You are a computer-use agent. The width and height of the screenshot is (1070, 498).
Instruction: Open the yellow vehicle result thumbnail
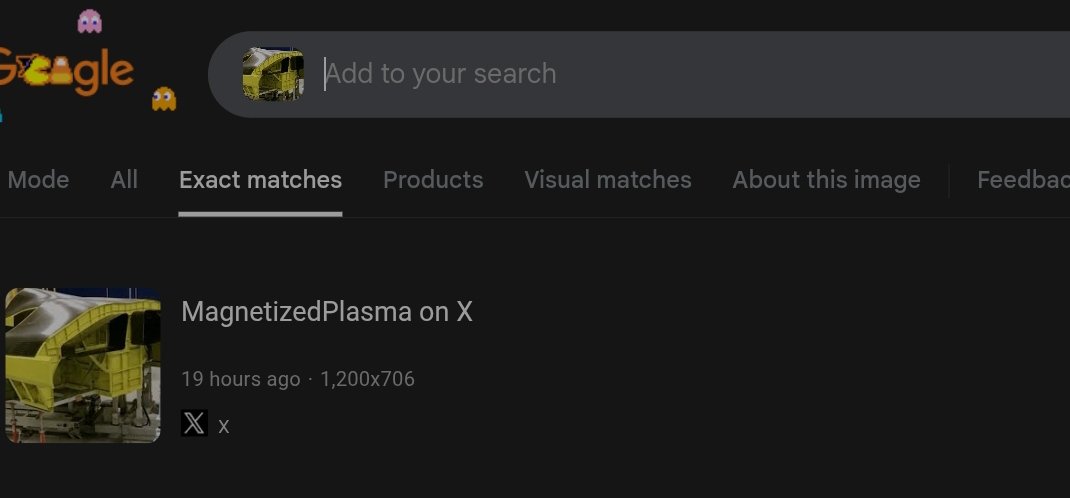(83, 365)
